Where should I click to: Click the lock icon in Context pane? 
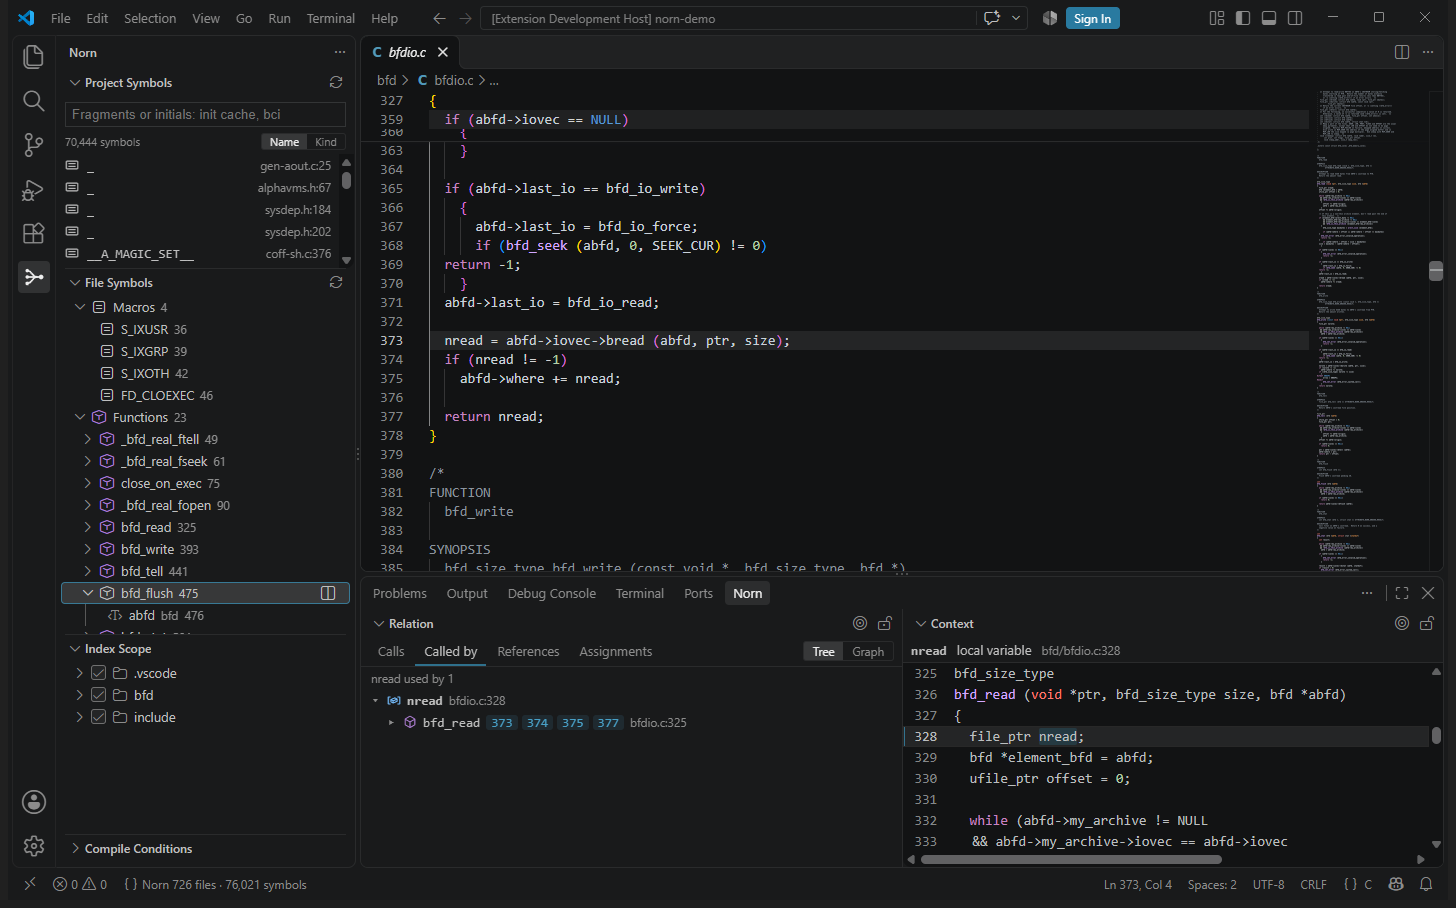pos(1427,623)
